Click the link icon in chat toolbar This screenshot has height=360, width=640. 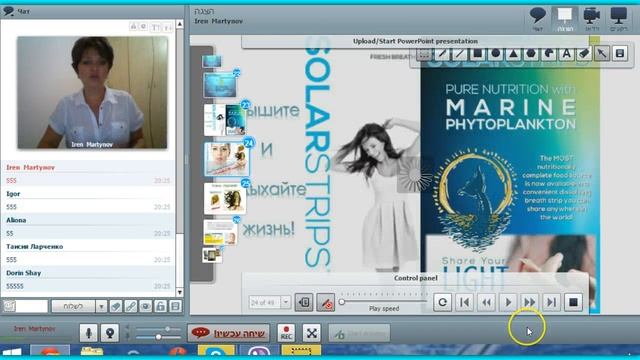tap(131, 306)
